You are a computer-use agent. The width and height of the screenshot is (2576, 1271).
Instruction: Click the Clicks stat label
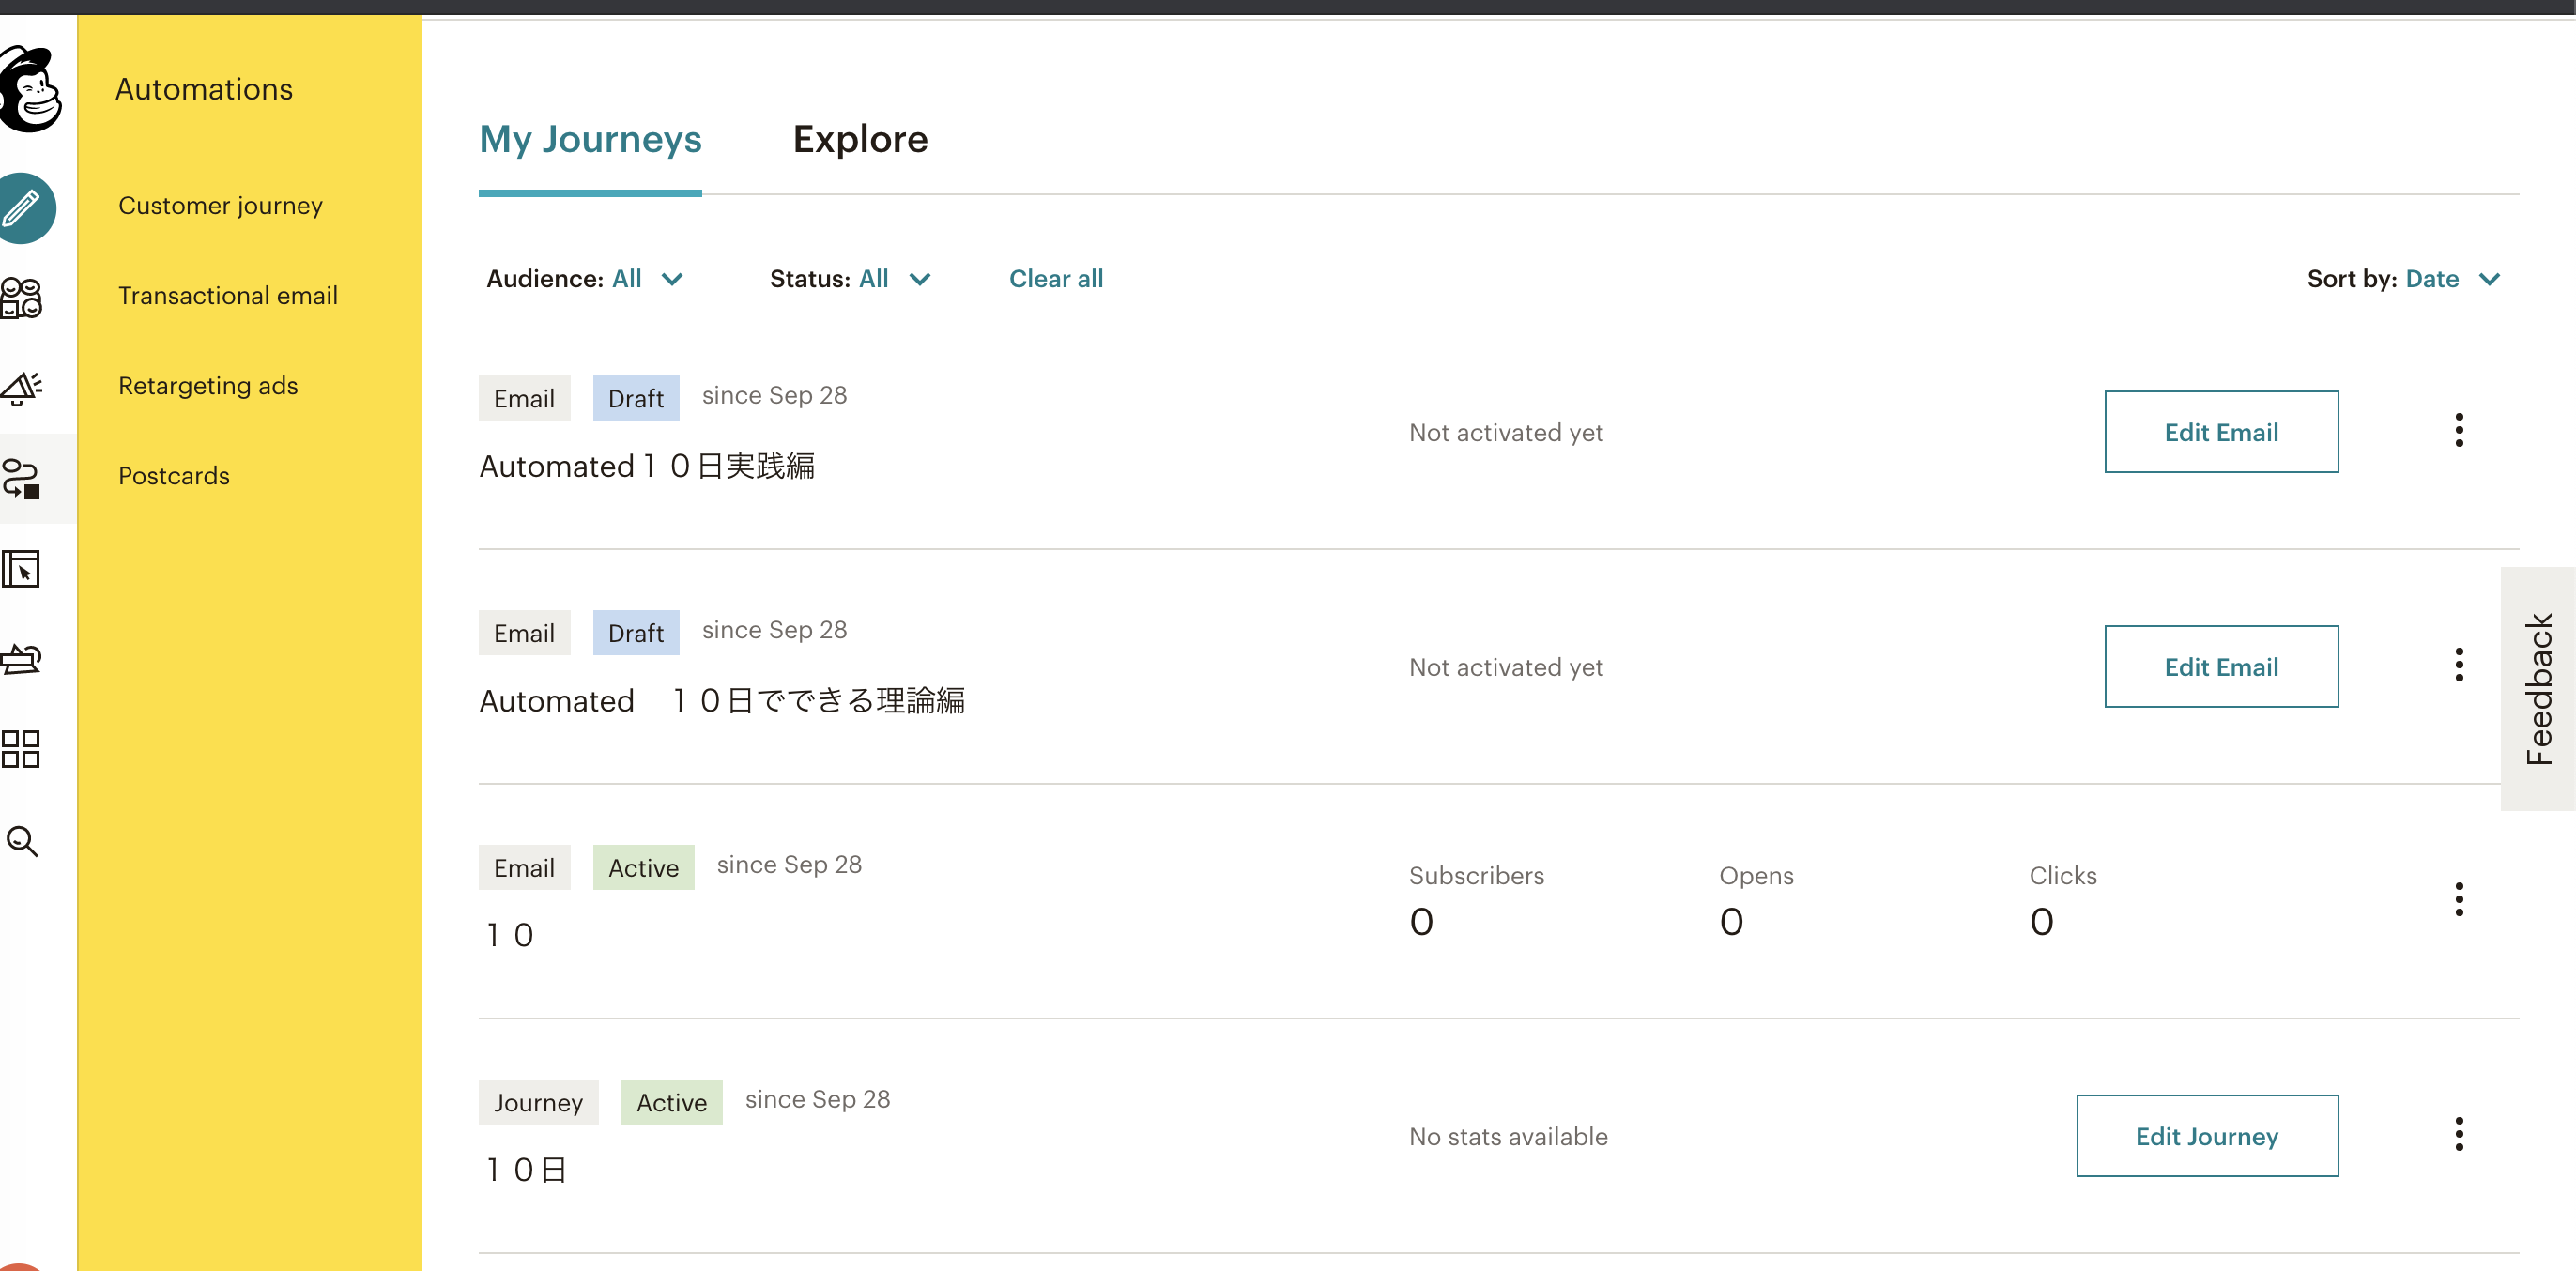click(2063, 876)
